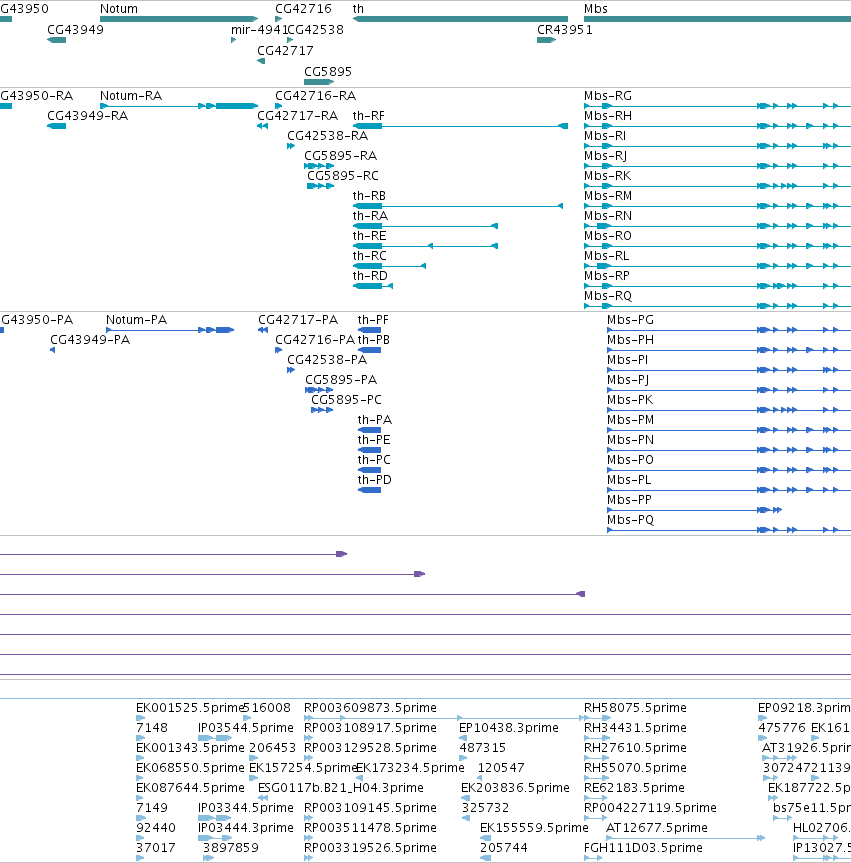Select the Notum gene feature
Image resolution: width=851 pixels, height=863 pixels.
point(179,19)
